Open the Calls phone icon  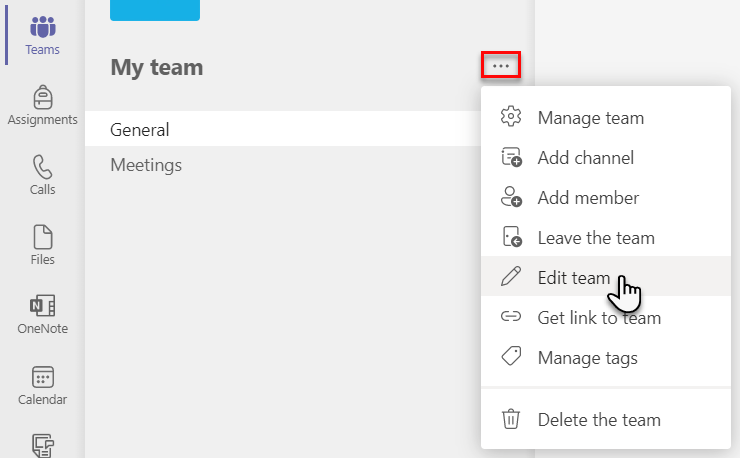[x=42, y=175]
